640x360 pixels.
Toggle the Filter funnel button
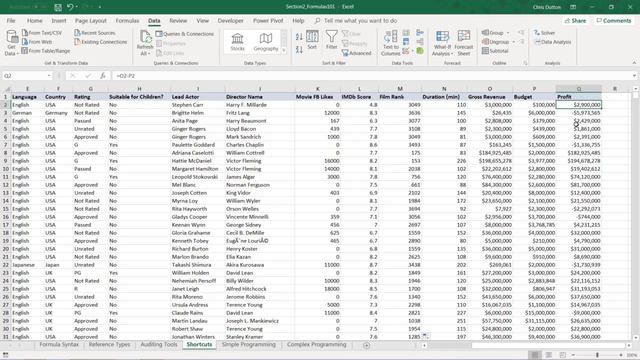pyautogui.click(x=331, y=40)
